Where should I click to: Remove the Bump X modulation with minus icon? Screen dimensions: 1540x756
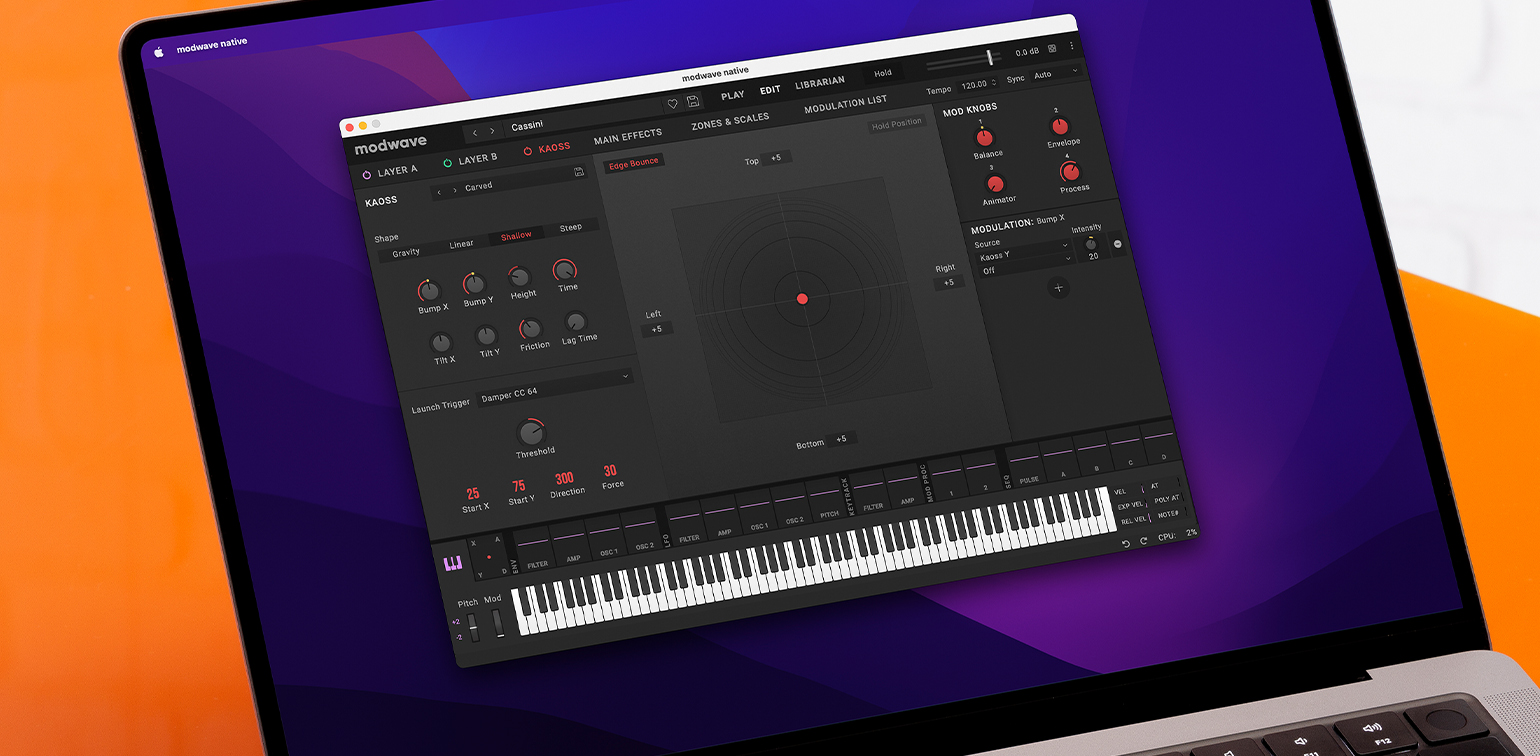click(1117, 244)
